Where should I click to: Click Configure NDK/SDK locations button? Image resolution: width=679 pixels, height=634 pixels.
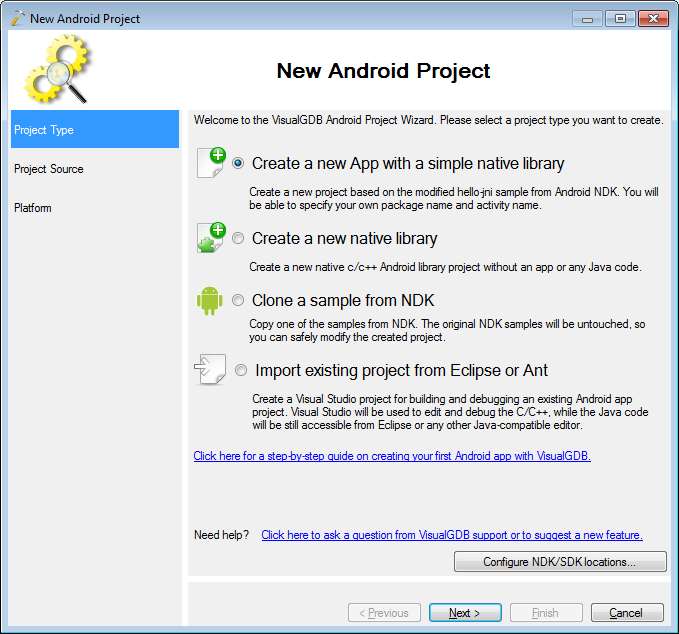560,562
